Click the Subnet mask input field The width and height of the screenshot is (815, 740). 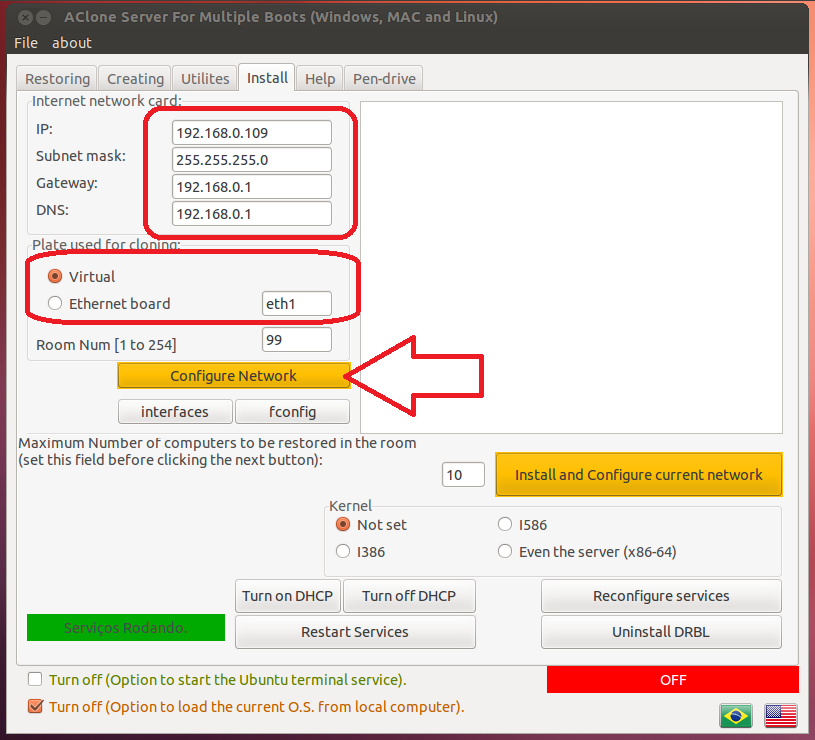pos(252,160)
